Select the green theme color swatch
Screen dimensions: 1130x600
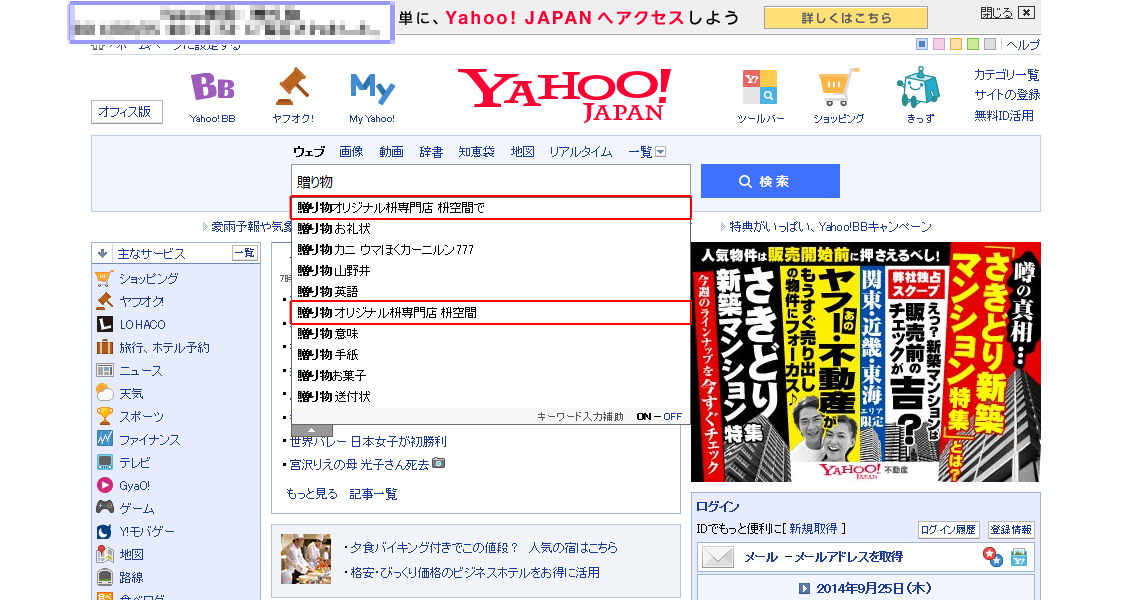click(973, 44)
